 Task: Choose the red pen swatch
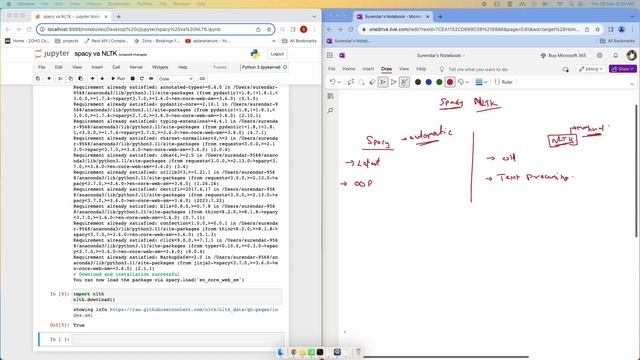(450, 82)
